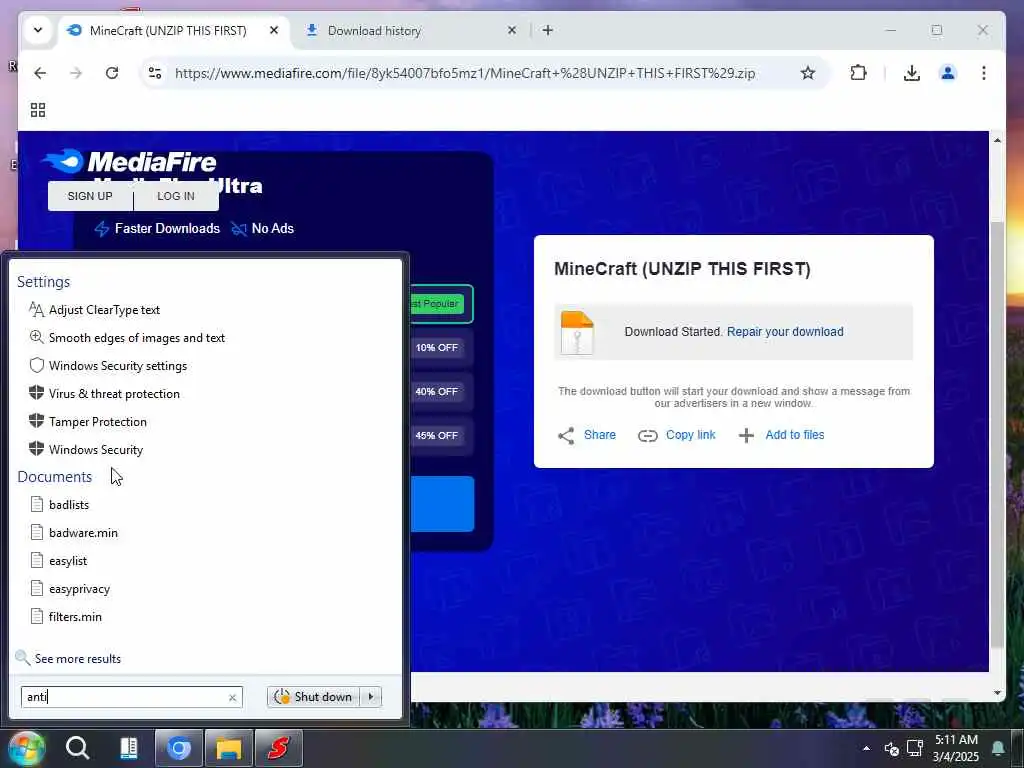Click Repair your download link
Image resolution: width=1024 pixels, height=768 pixels.
click(x=785, y=332)
